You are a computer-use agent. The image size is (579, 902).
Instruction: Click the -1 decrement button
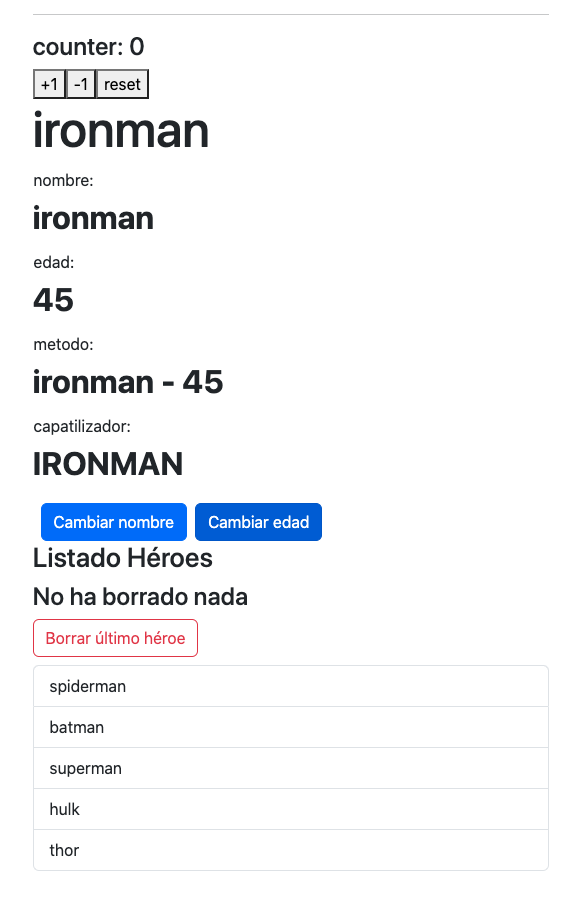click(x=80, y=84)
